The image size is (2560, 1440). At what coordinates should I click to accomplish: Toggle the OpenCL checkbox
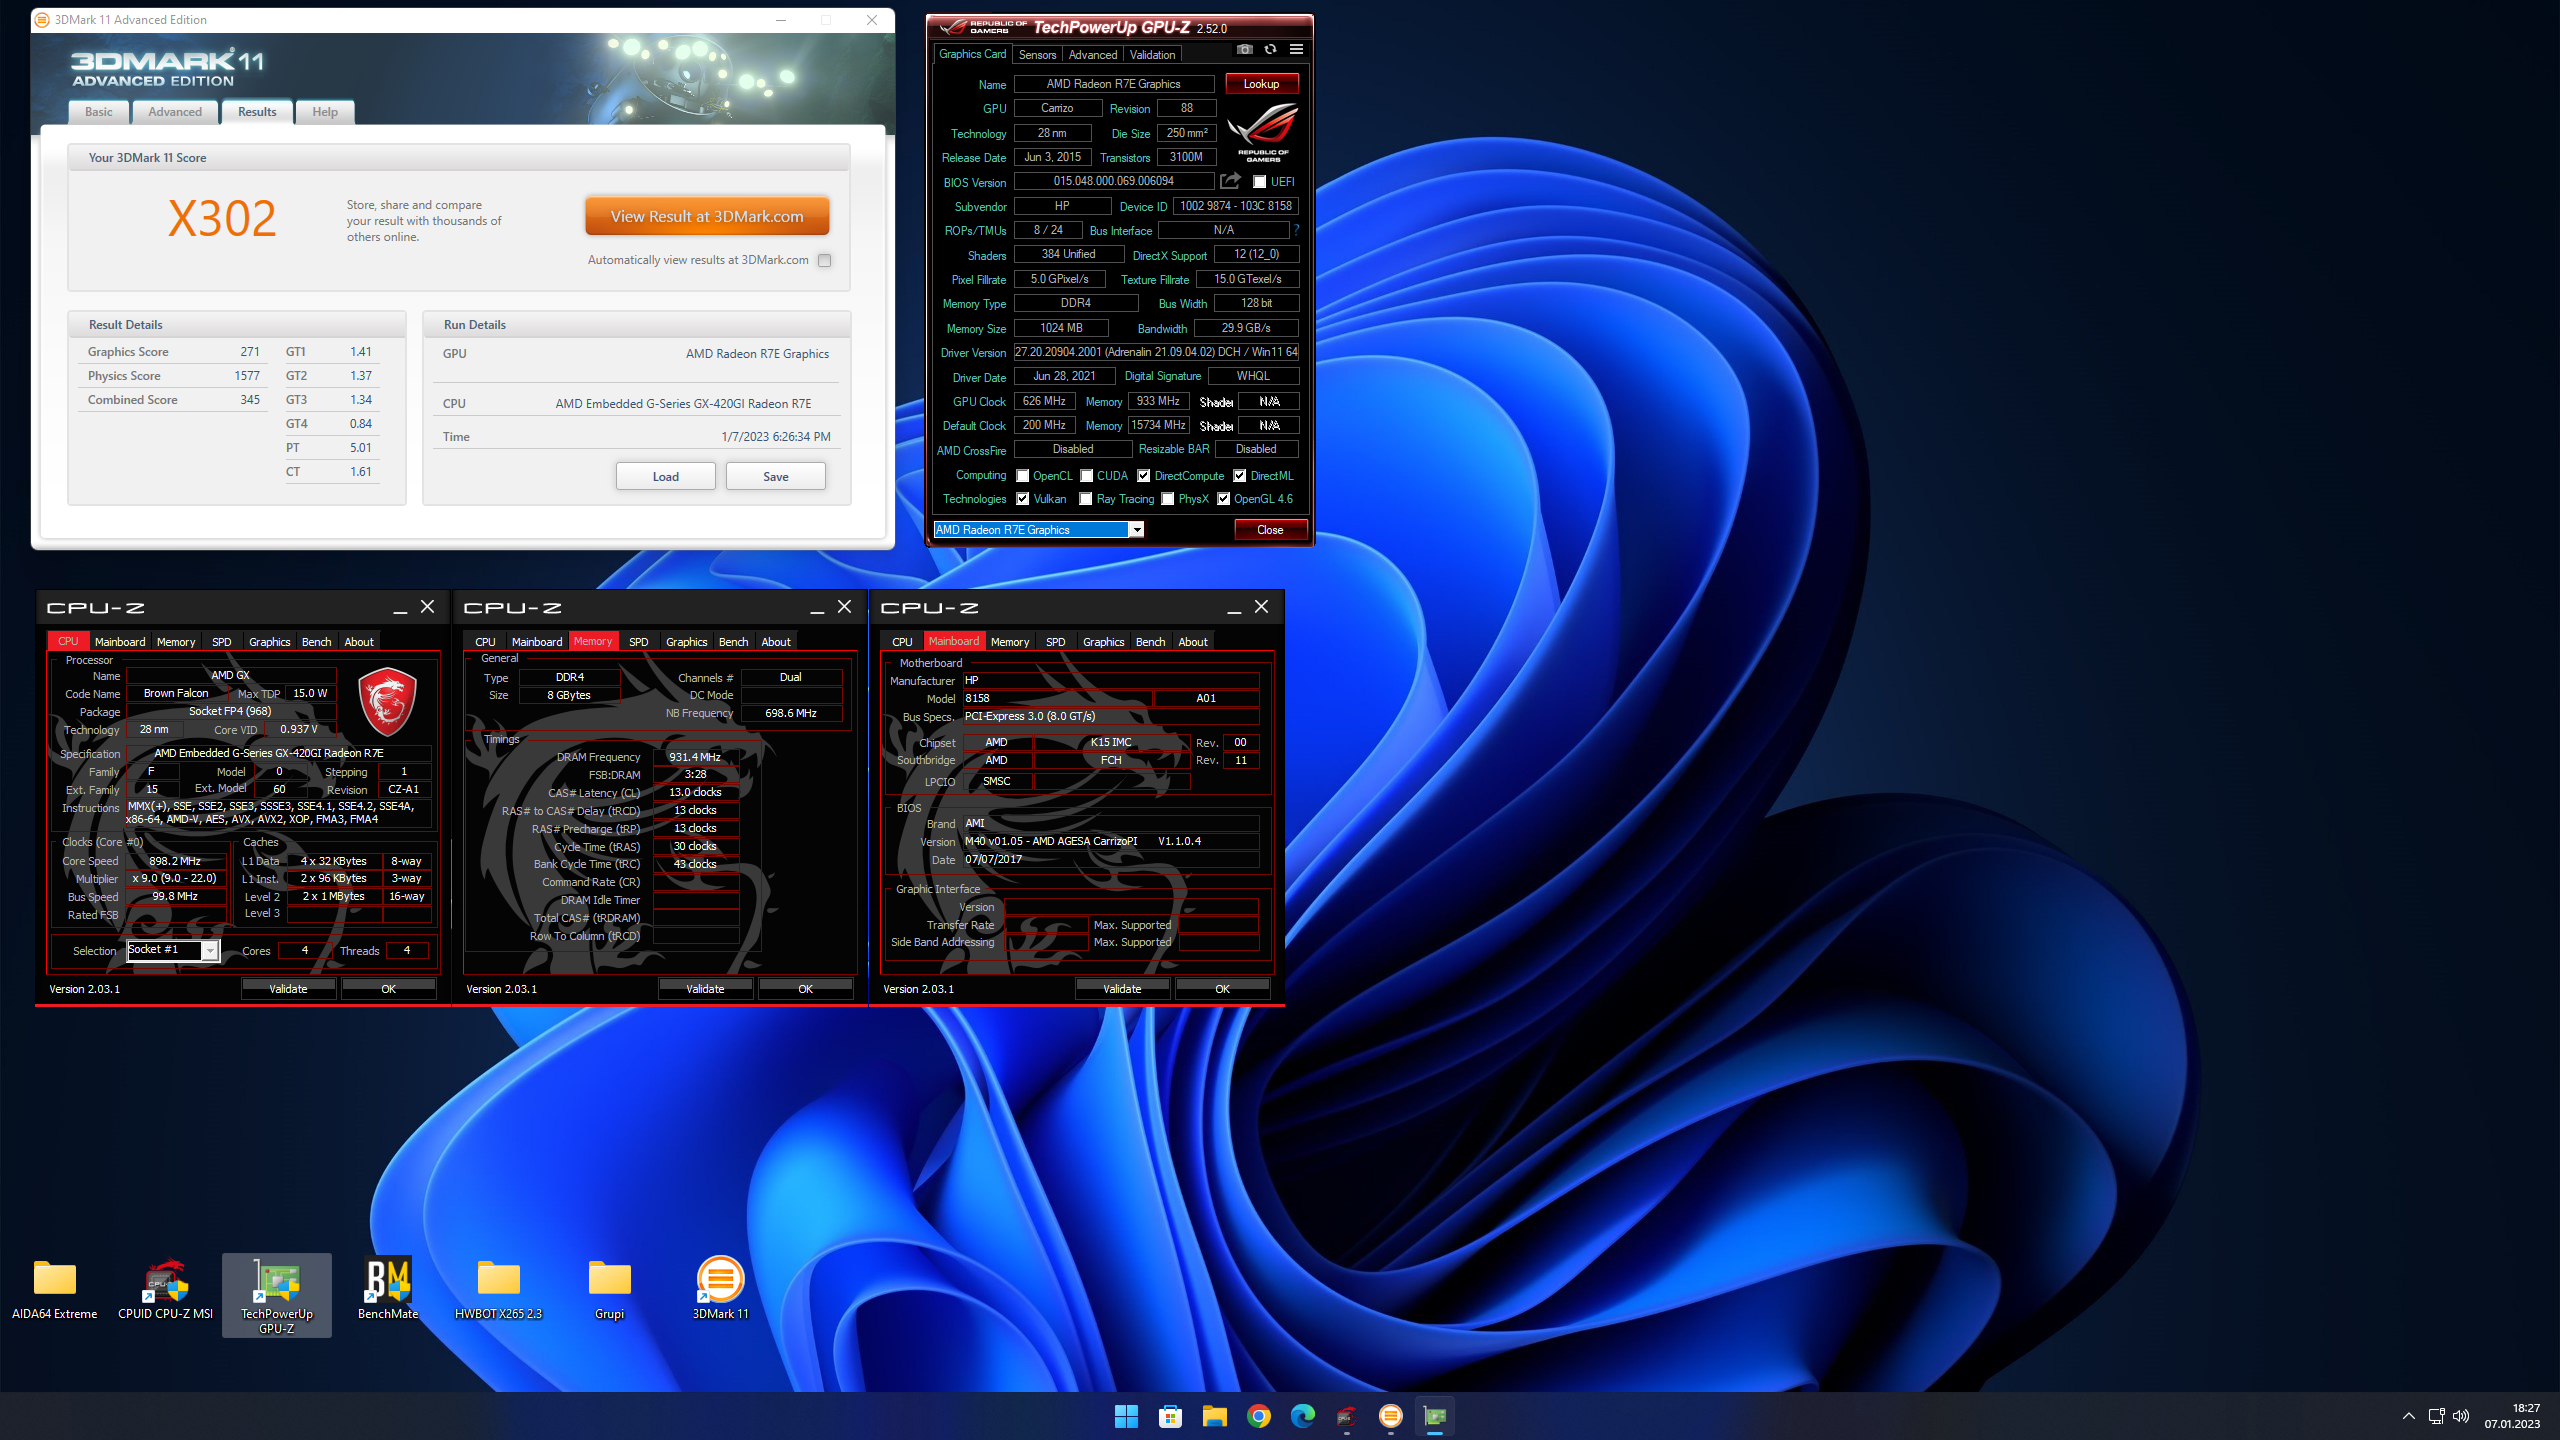click(1022, 476)
